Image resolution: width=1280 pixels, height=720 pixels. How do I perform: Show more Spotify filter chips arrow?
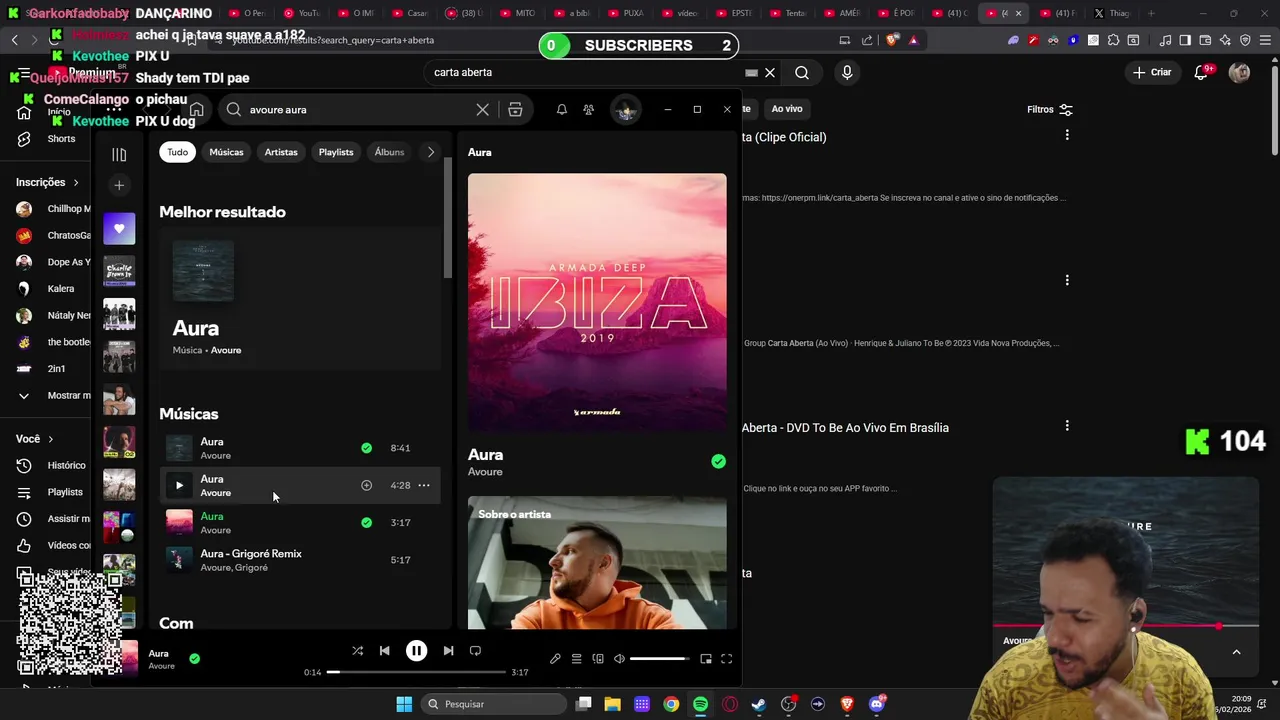click(x=431, y=152)
